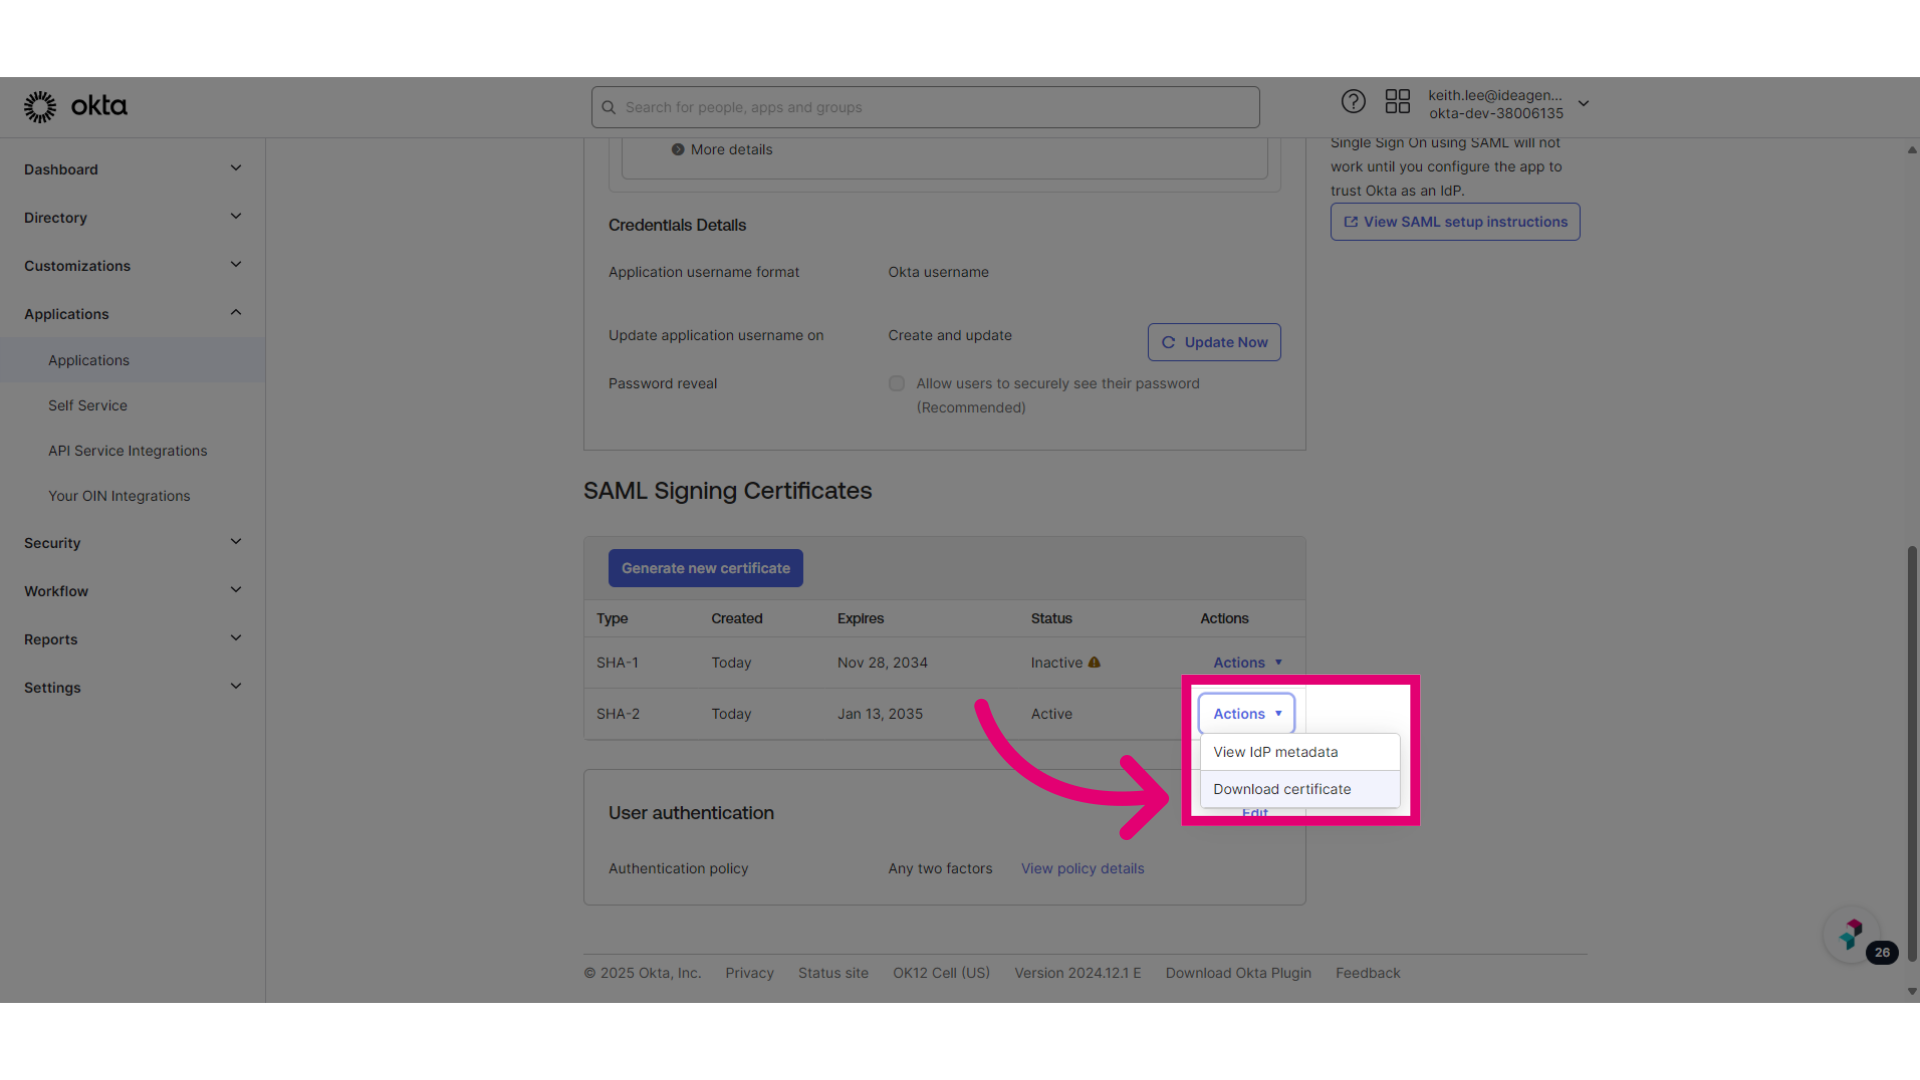Click the scrollbar down arrow
Screen dimensions: 1920x1080
point(1912,992)
